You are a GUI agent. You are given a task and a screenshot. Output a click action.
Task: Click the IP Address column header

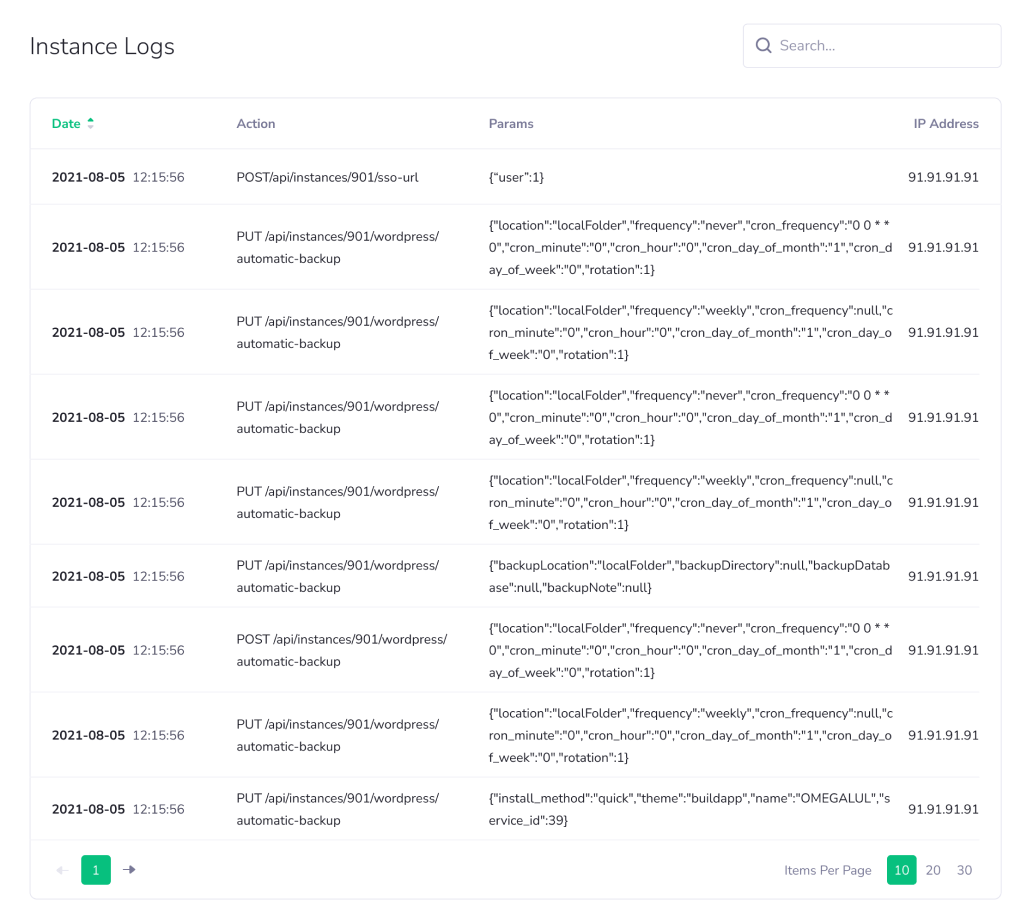click(946, 123)
